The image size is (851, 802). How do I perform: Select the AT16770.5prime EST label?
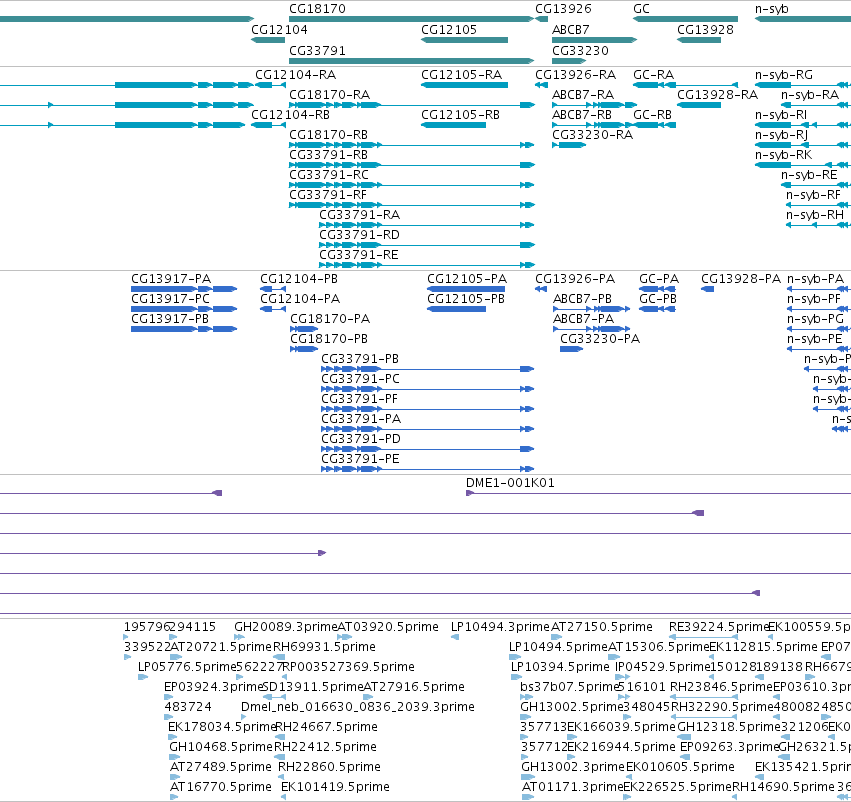pos(221,786)
